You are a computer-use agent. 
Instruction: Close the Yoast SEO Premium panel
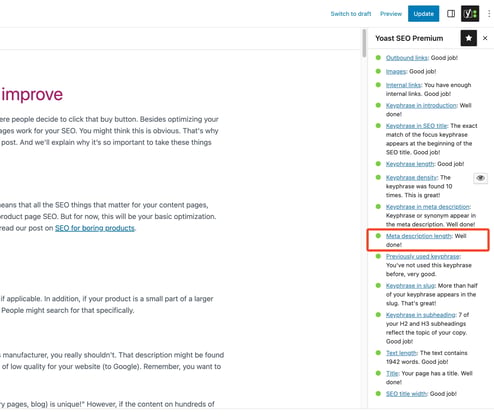pyautogui.click(x=485, y=38)
